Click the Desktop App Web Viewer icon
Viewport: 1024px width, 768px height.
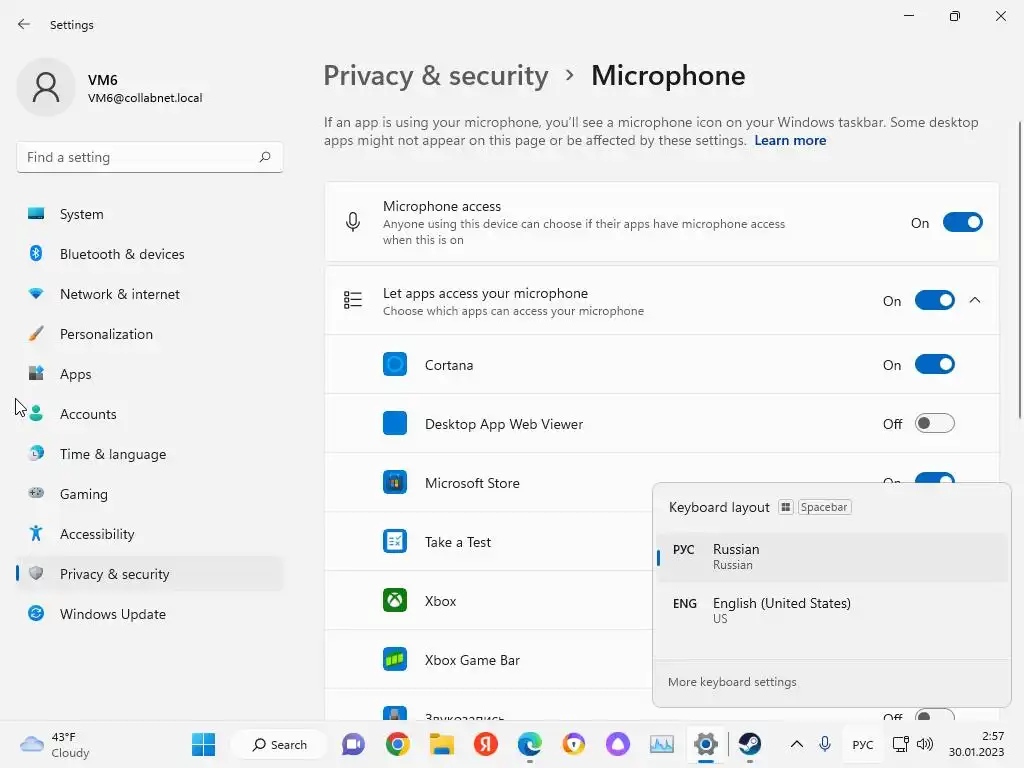tap(394, 423)
